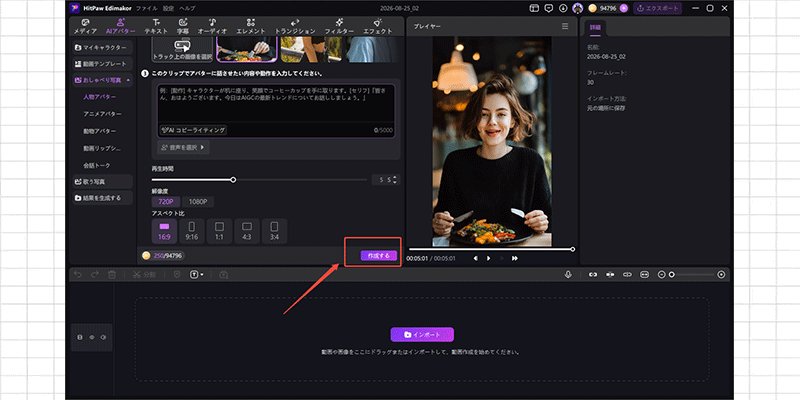Click the microphone voiceover record icon
Screen dimensions: 800x400
tap(568, 274)
